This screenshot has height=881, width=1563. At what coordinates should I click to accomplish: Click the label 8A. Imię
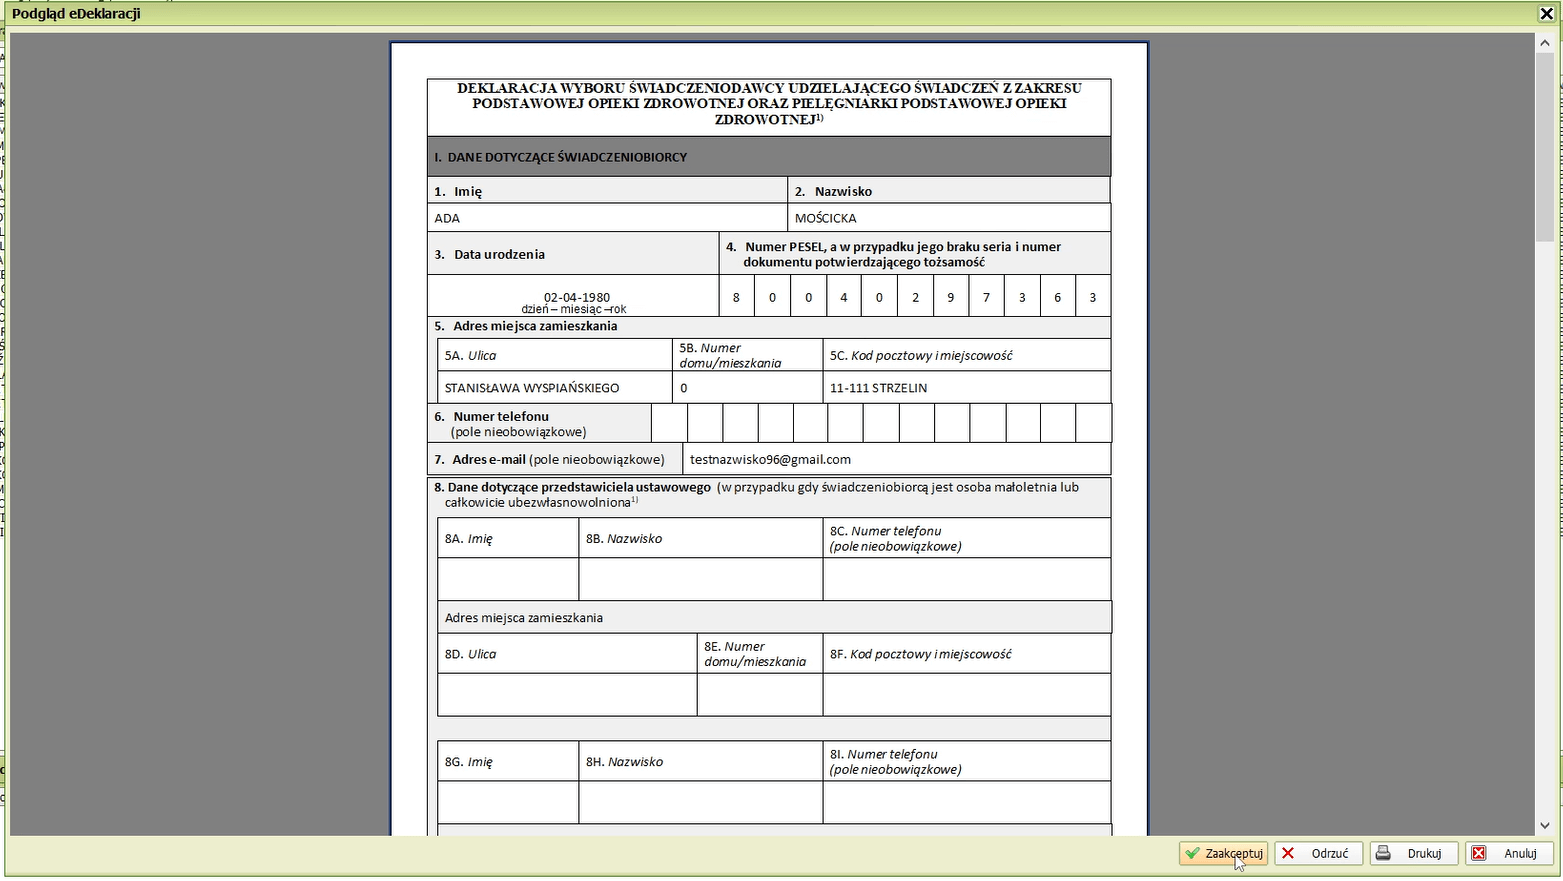469,538
